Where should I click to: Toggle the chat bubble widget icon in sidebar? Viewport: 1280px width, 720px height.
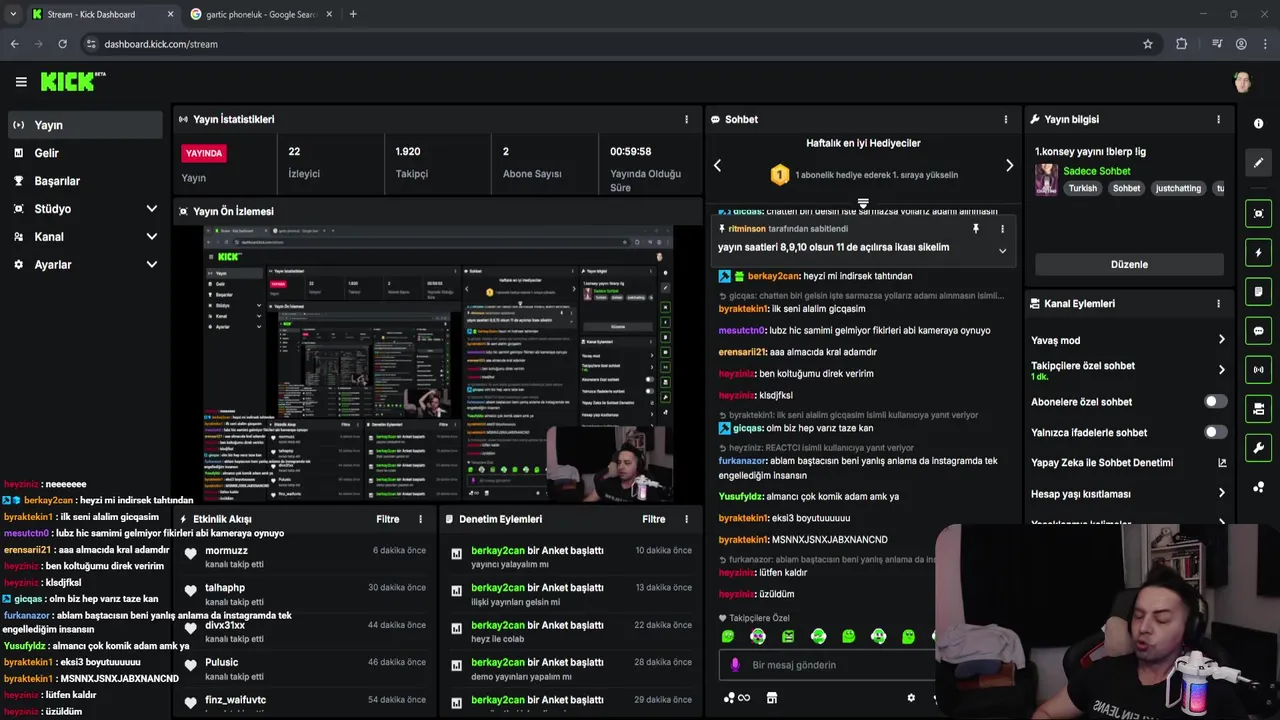click(x=1258, y=330)
